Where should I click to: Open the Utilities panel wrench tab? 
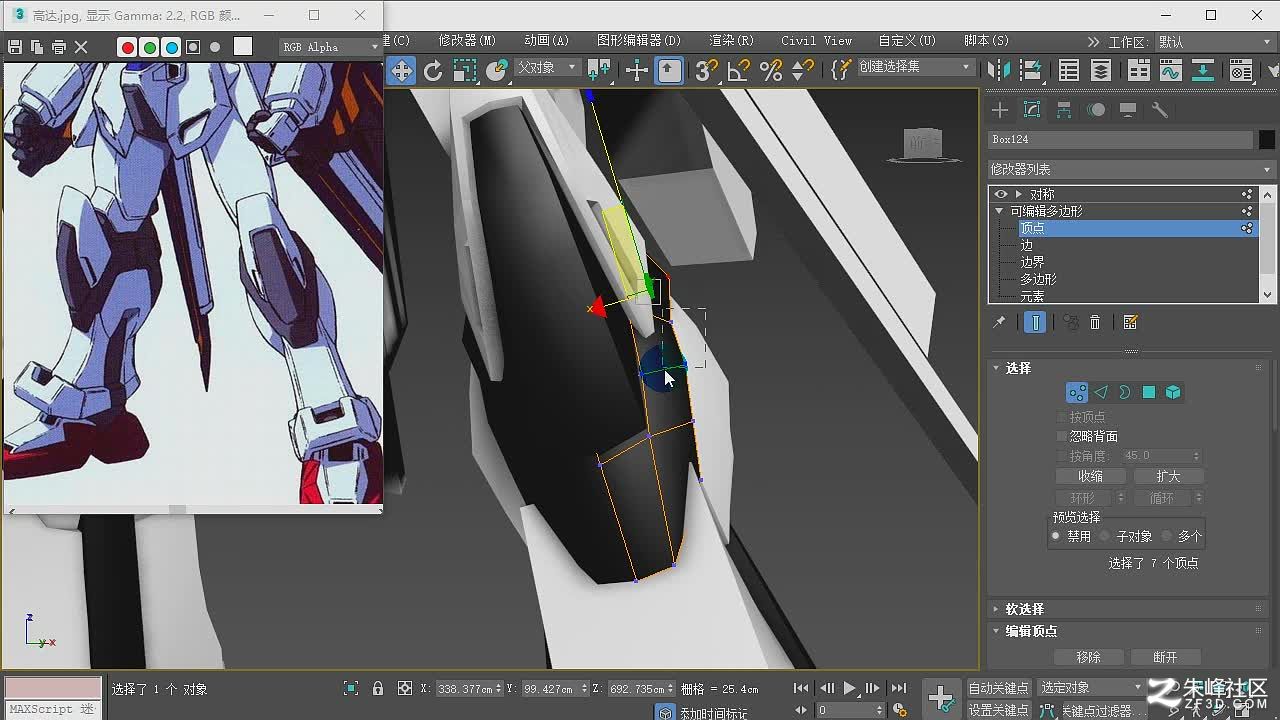point(1160,110)
